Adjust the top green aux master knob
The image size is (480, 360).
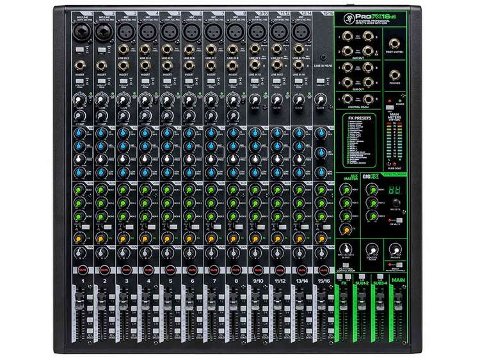click(x=345, y=190)
